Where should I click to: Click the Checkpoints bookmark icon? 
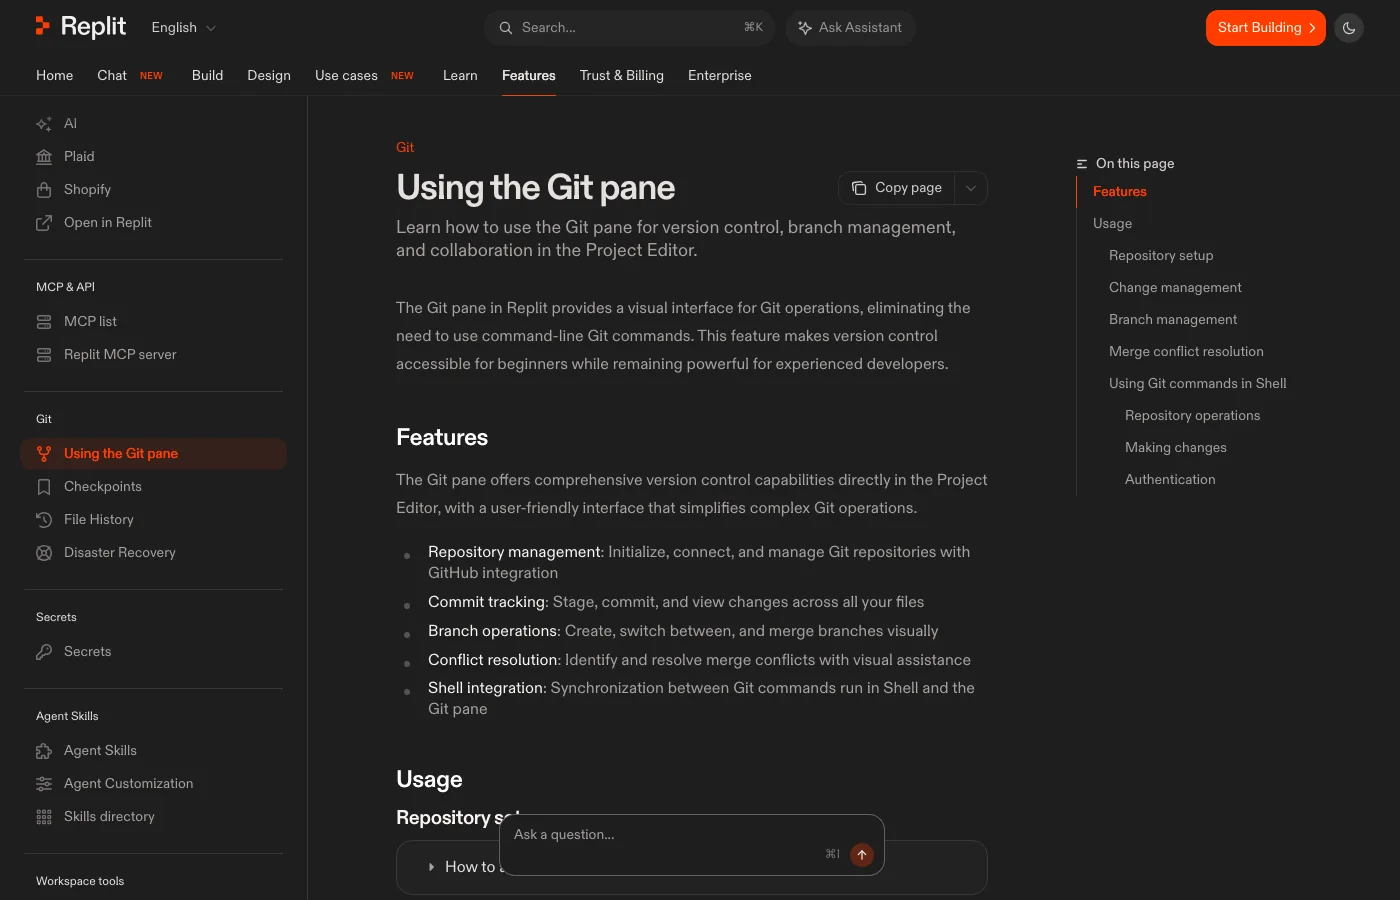[44, 487]
